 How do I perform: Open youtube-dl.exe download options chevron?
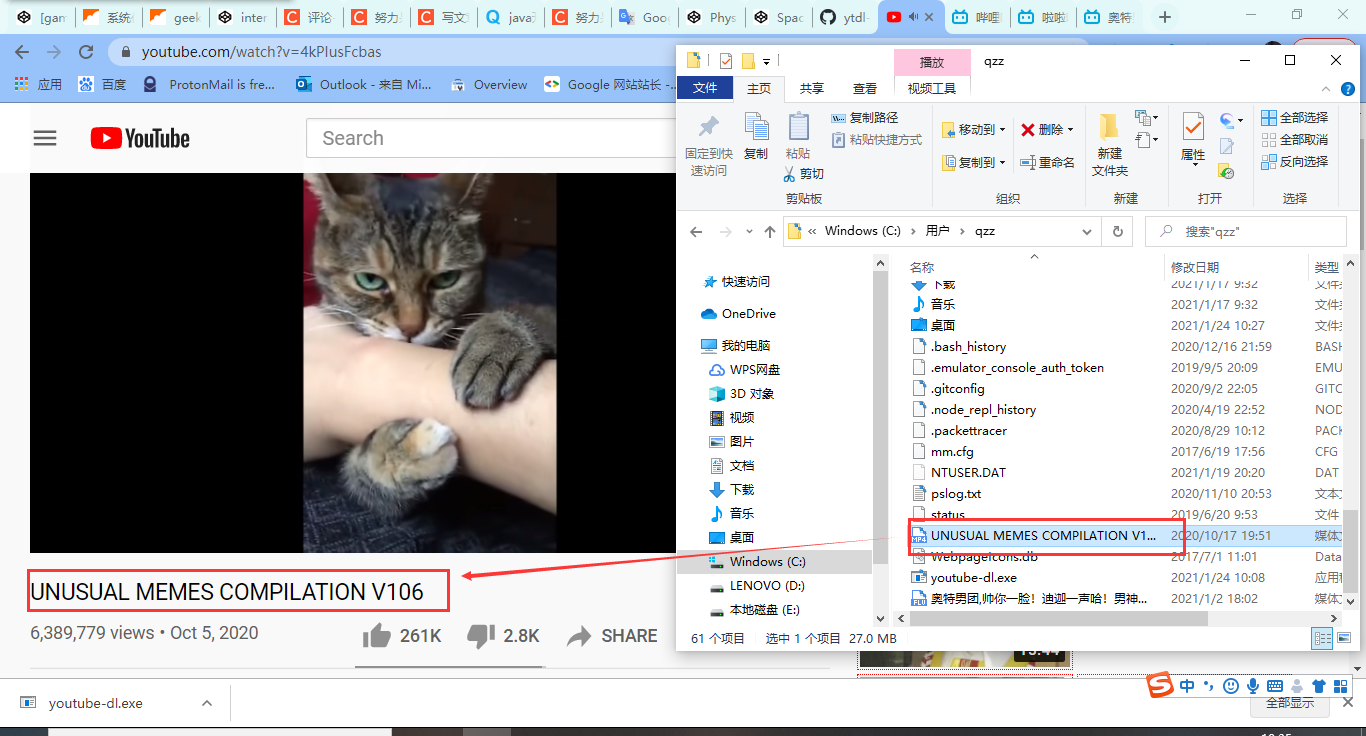click(207, 703)
